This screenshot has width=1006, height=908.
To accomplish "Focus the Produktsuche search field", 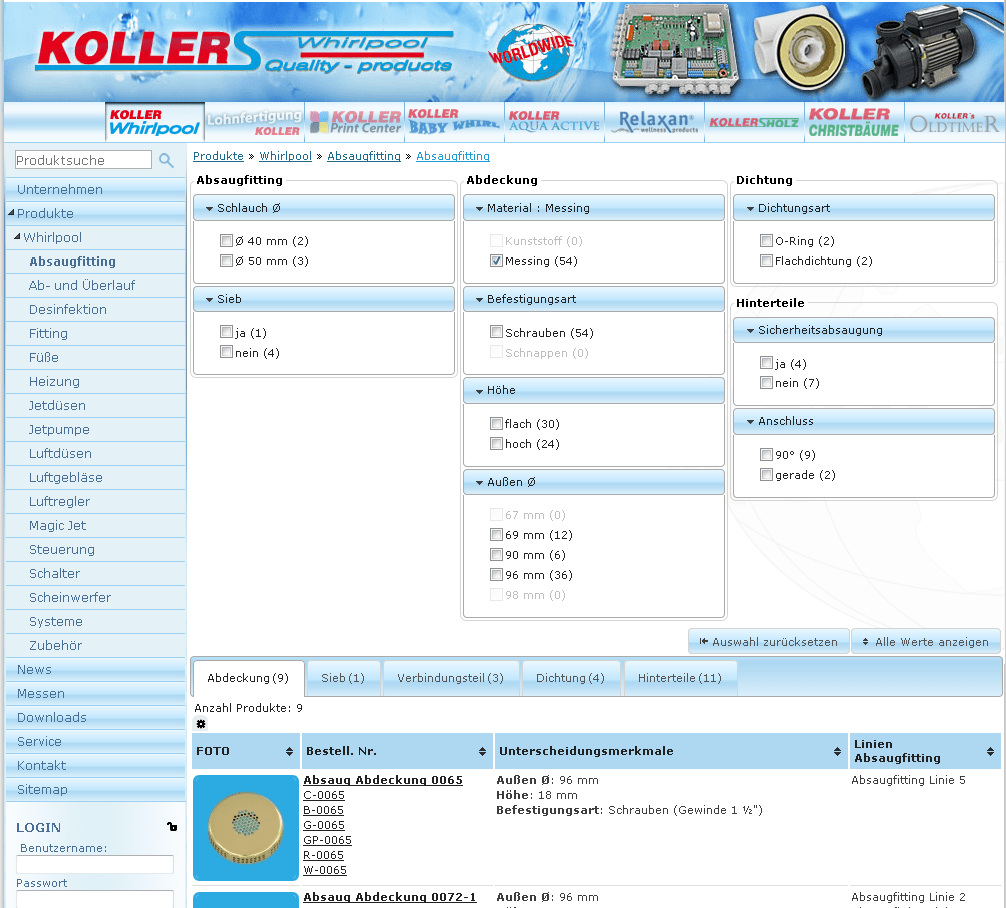I will [x=83, y=160].
